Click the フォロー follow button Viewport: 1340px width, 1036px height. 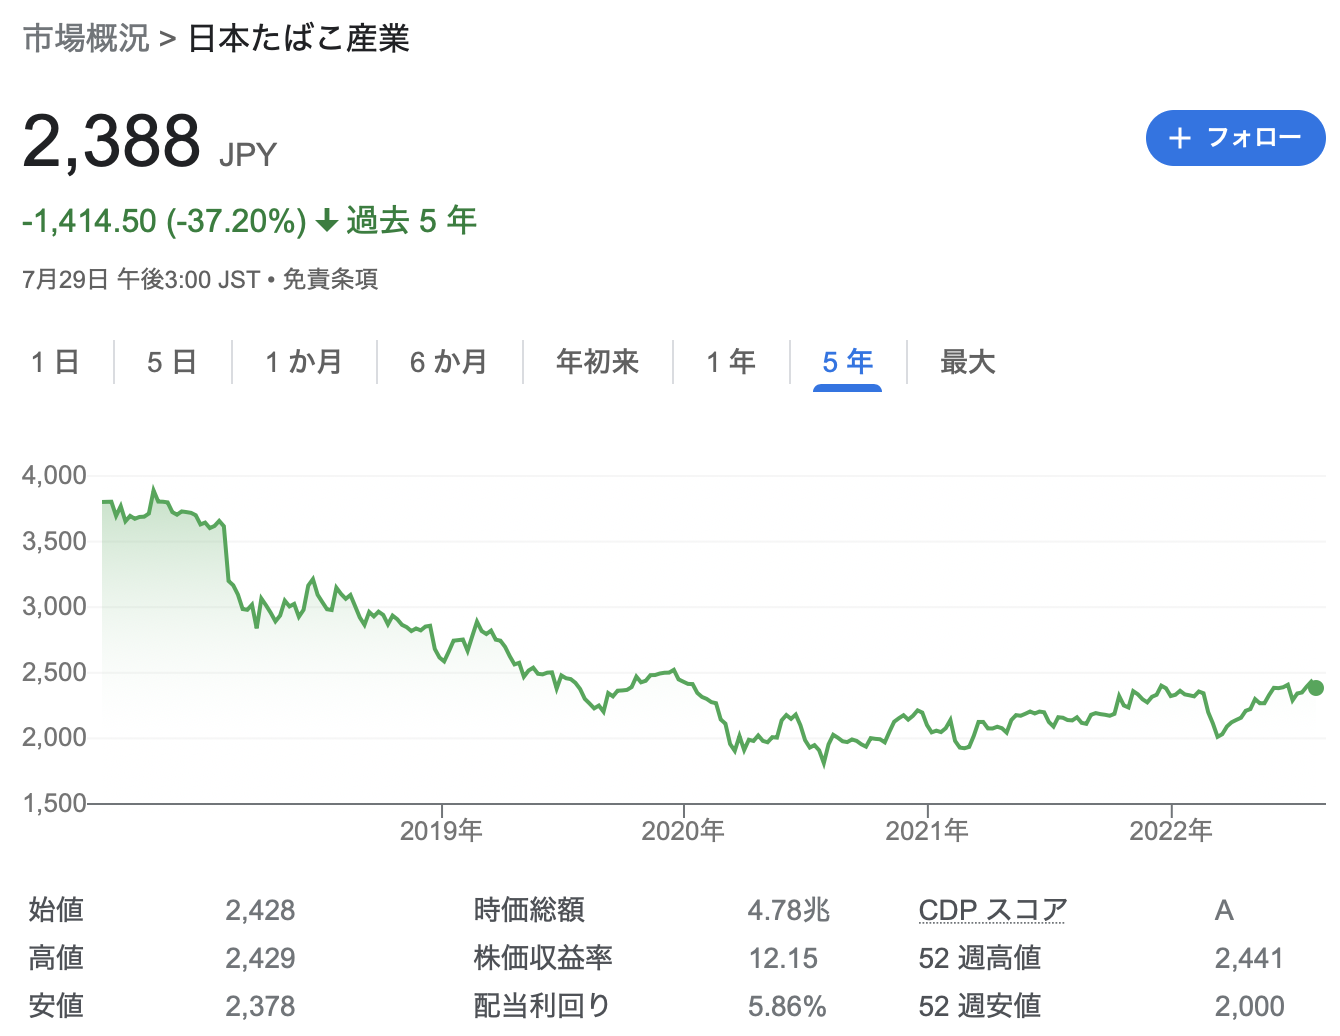pos(1235,138)
